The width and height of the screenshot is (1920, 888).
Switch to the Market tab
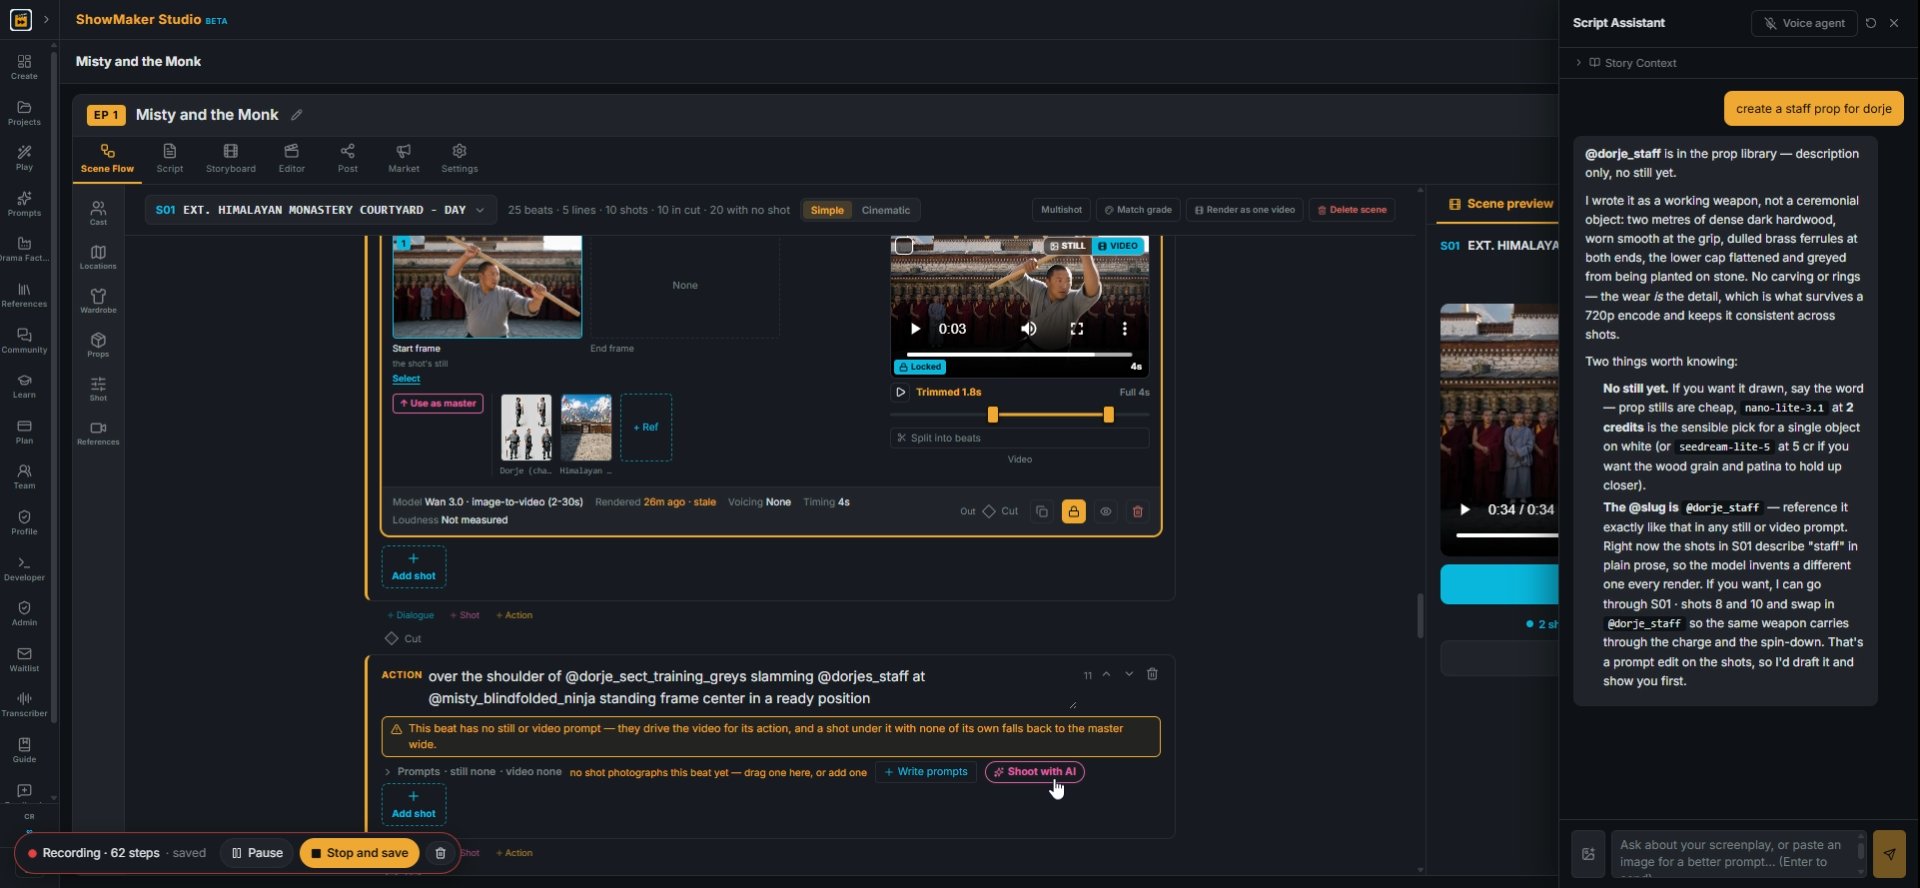(404, 158)
